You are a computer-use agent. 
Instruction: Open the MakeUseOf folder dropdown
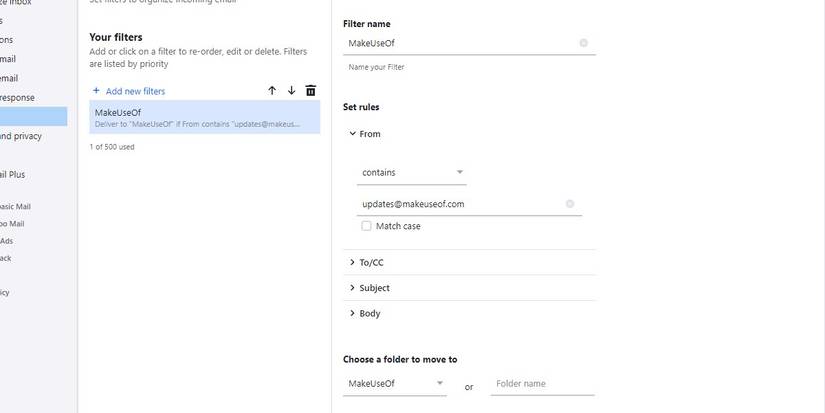pyautogui.click(x=395, y=384)
